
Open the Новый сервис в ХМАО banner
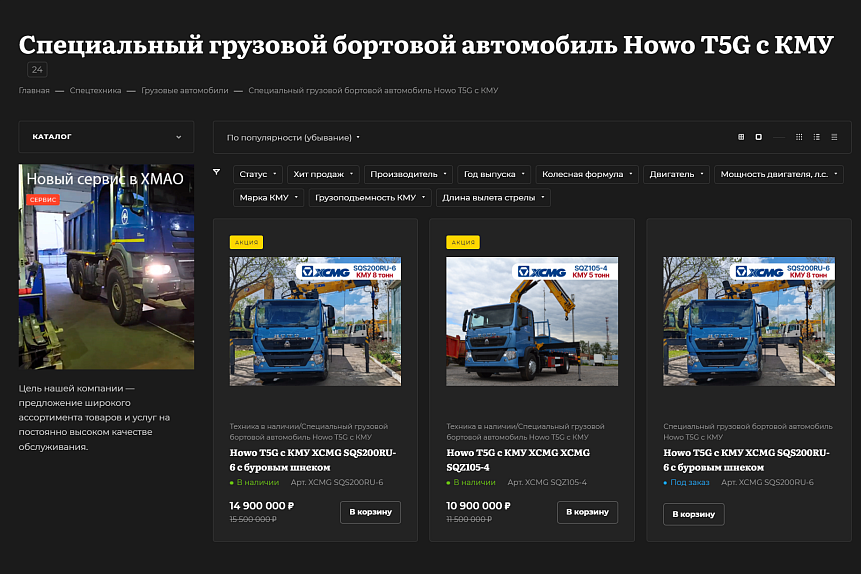coord(106,266)
